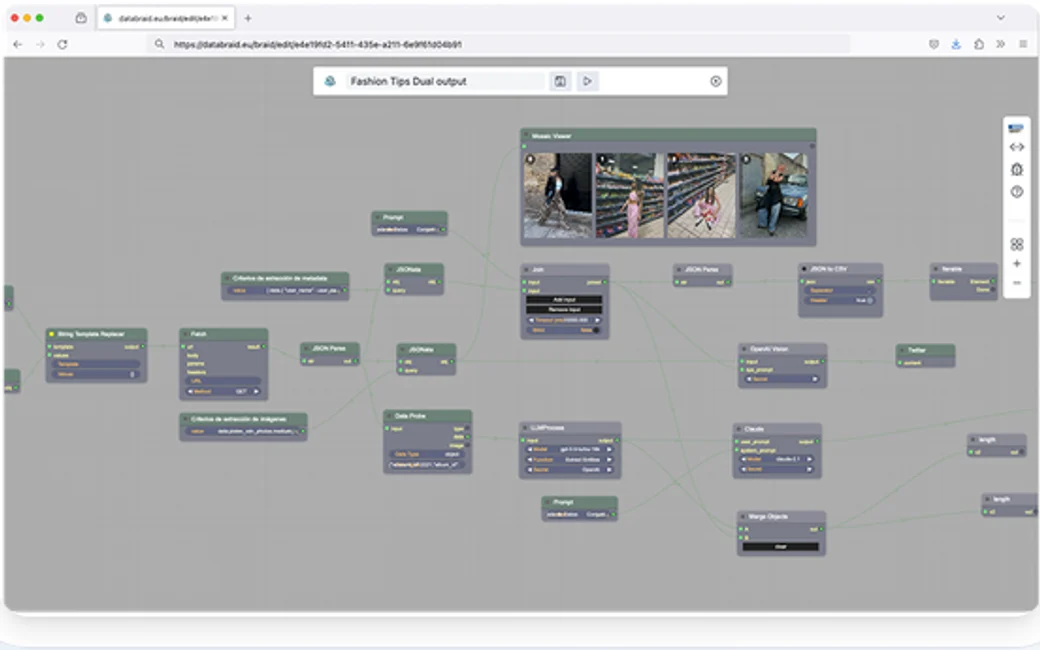The width and height of the screenshot is (1040, 650).
Task: Open the node grid icon in side panel
Action: point(1017,244)
